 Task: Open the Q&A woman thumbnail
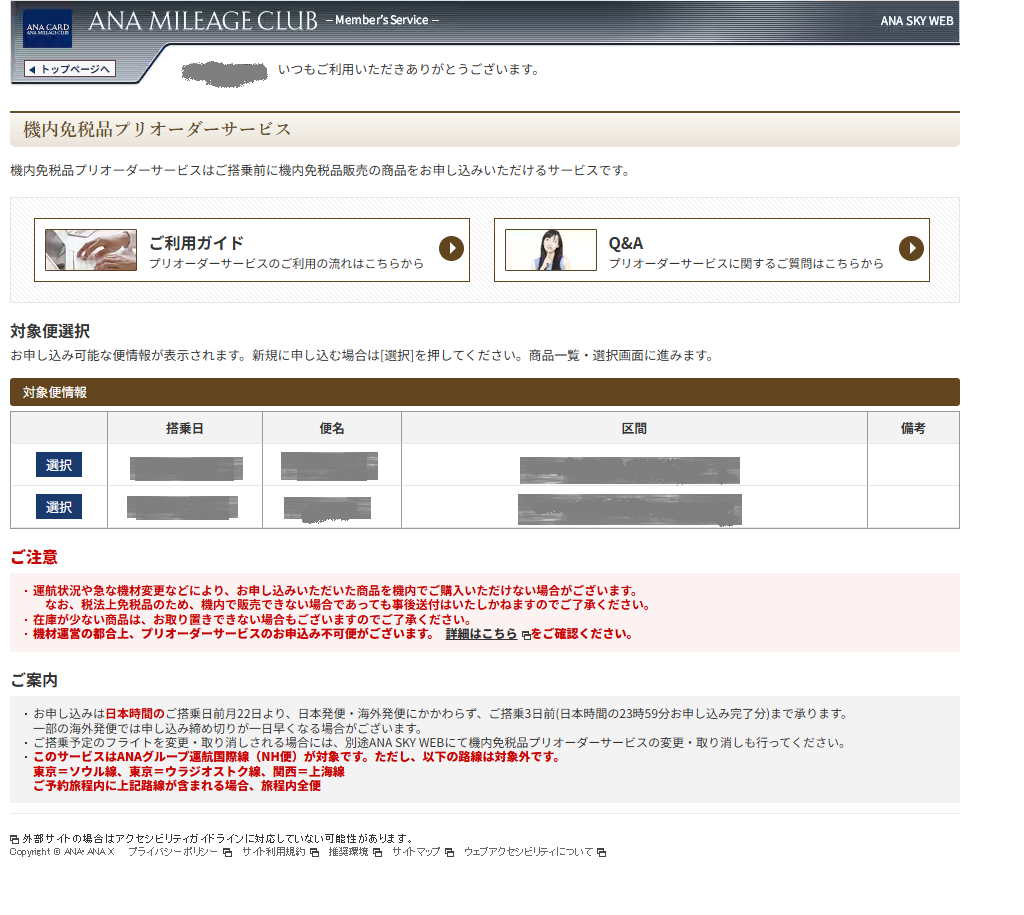pos(551,249)
